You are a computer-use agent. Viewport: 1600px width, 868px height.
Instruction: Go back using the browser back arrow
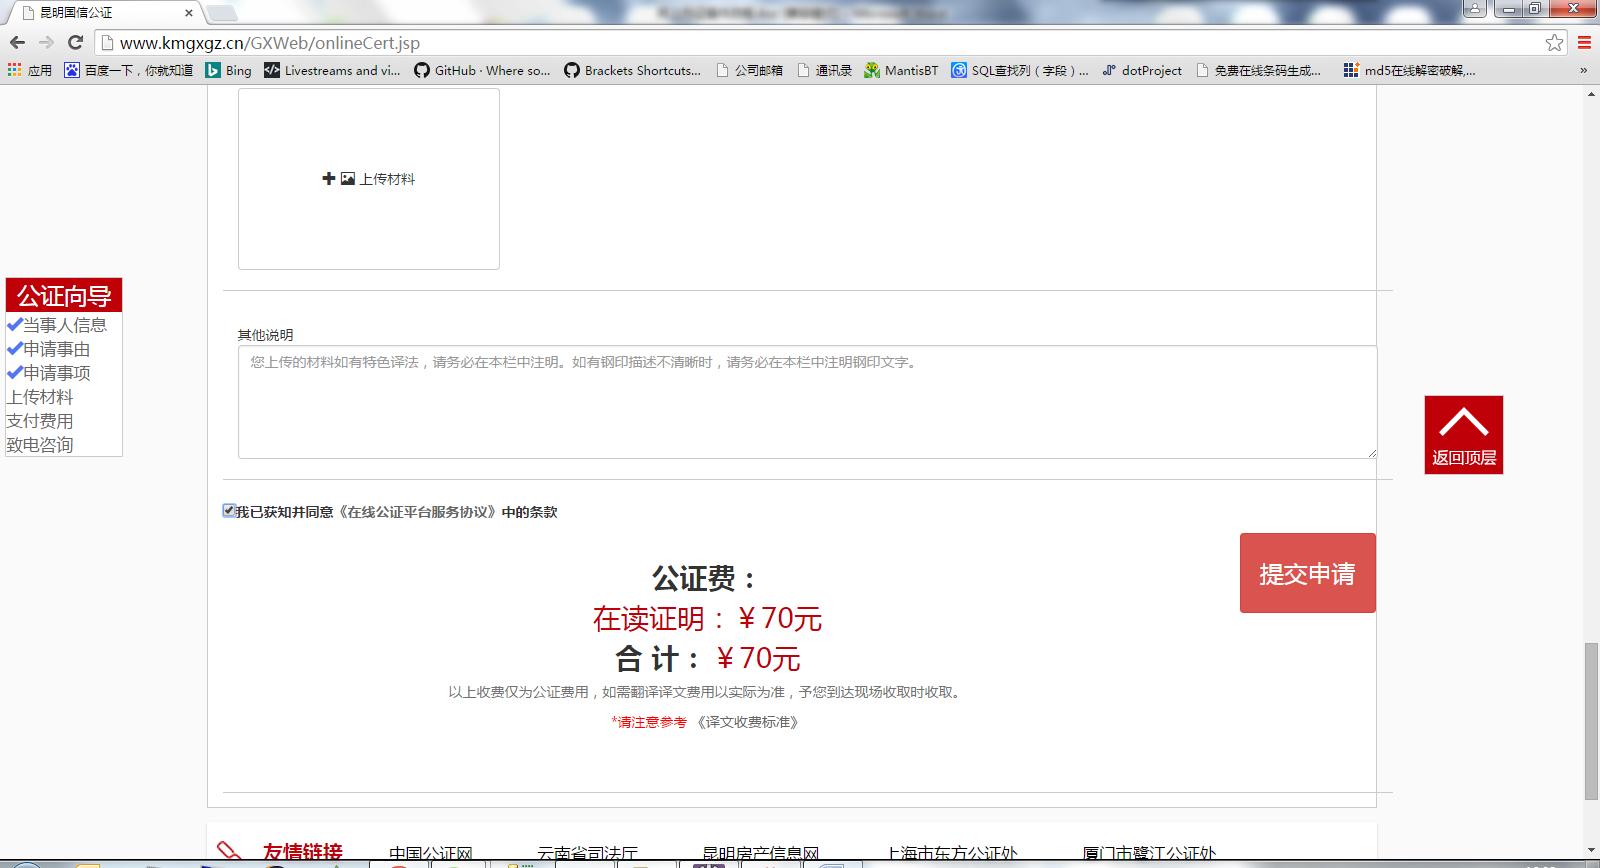pyautogui.click(x=17, y=42)
